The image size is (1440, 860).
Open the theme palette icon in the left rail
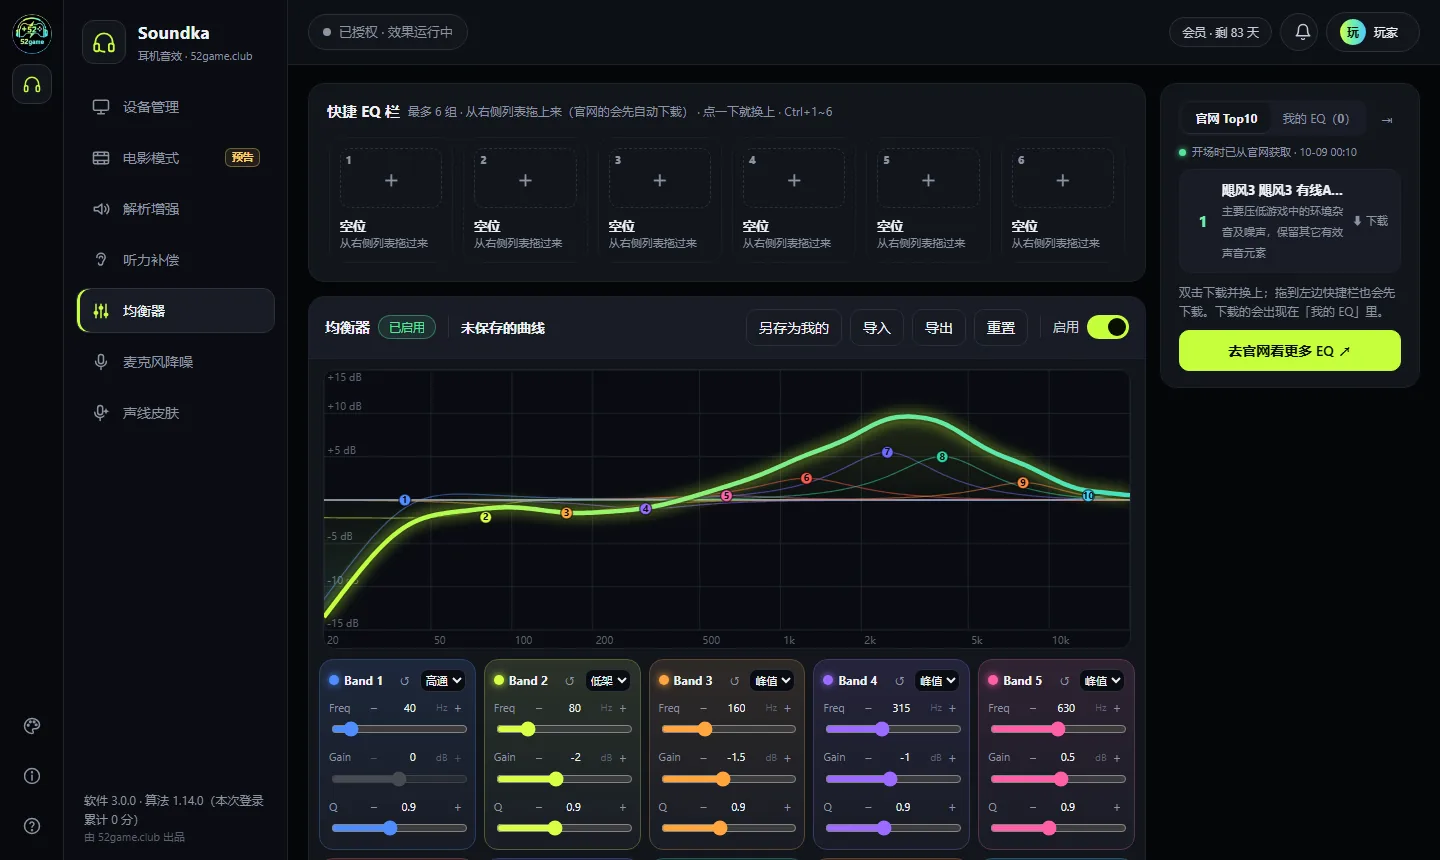32,726
